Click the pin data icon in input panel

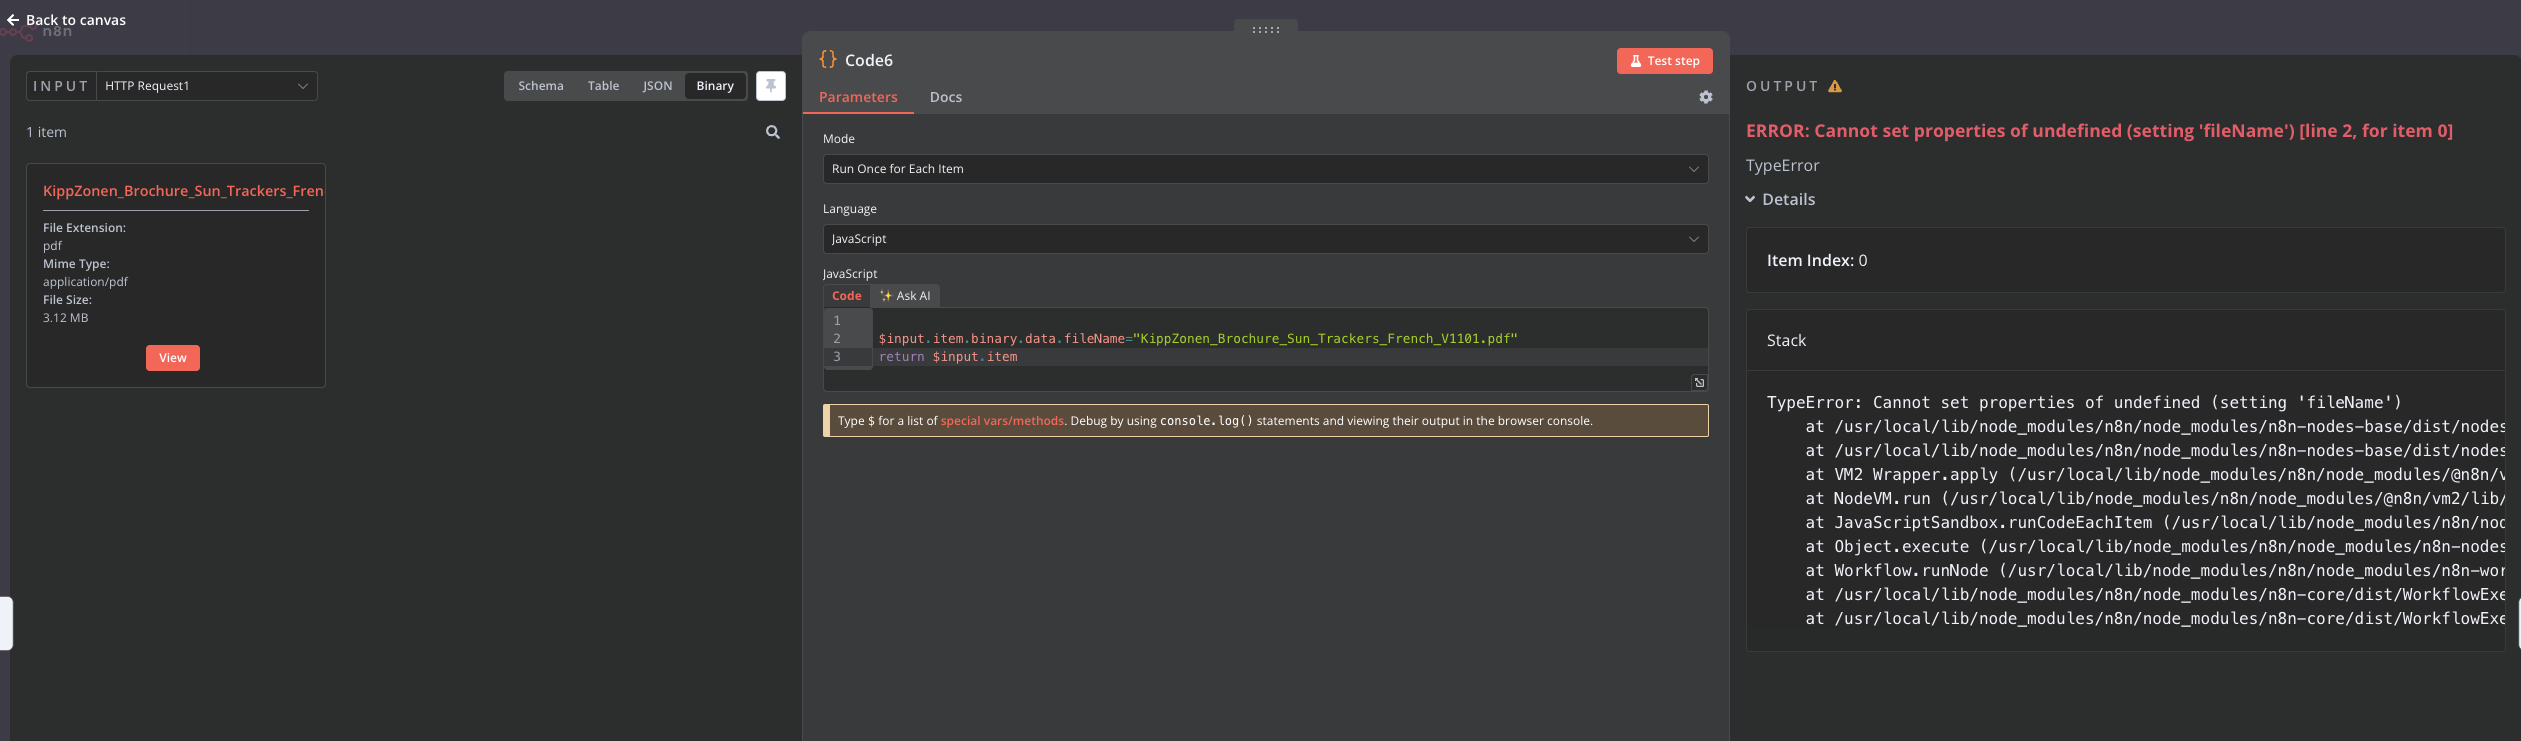[x=770, y=86]
